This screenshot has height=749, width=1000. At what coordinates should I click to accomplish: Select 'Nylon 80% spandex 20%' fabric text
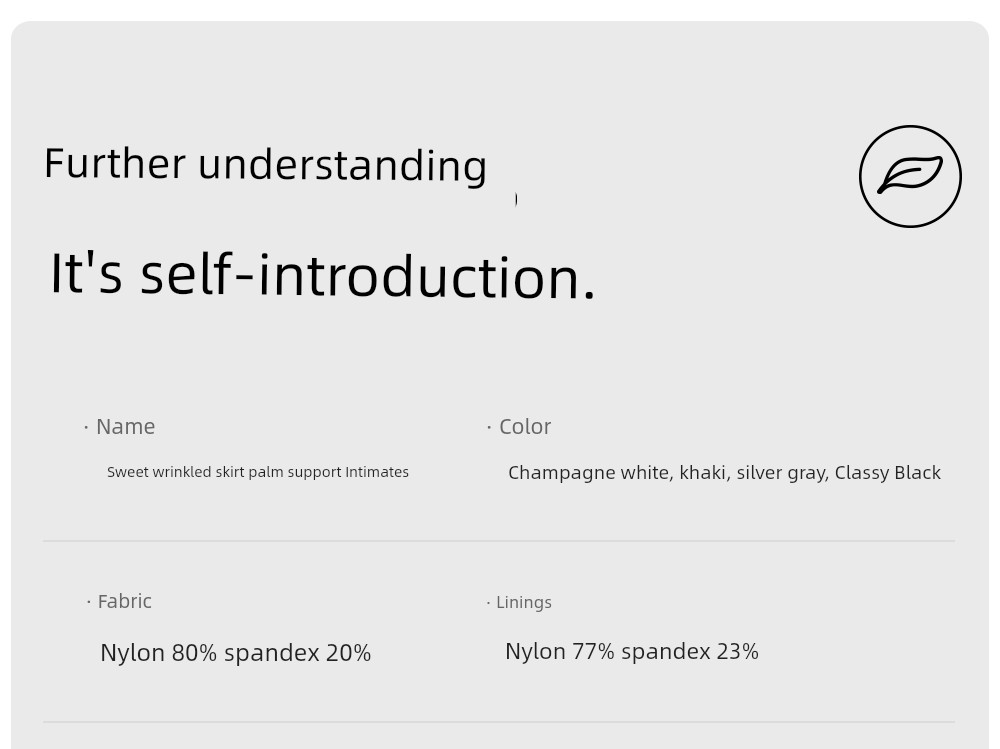point(236,653)
